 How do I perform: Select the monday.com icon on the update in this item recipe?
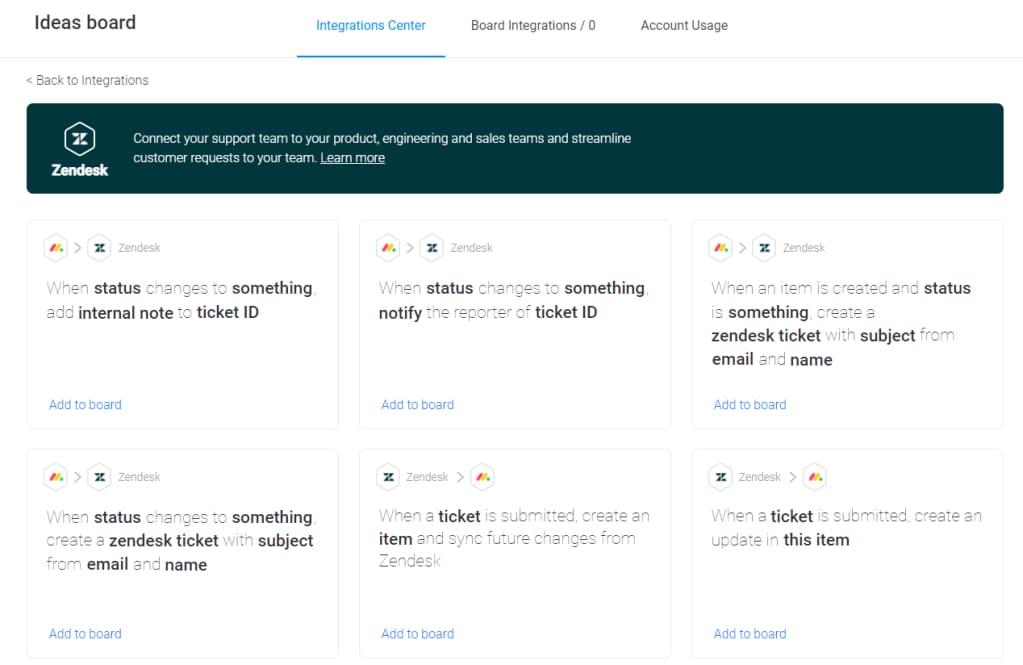pyautogui.click(x=815, y=477)
